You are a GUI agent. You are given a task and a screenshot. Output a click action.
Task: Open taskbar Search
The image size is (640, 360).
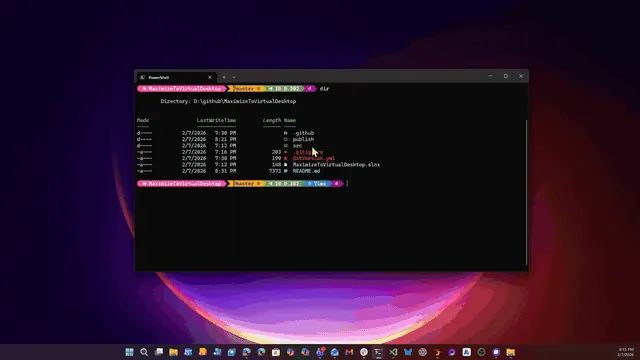coord(144,352)
